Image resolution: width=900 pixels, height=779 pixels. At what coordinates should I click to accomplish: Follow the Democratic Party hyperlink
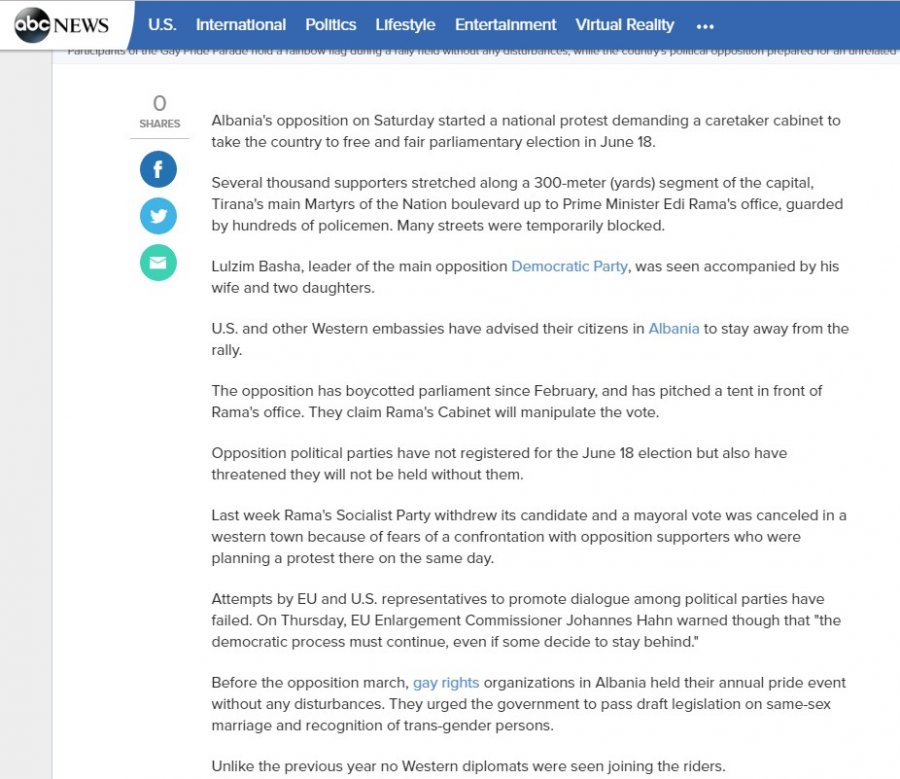(x=569, y=267)
